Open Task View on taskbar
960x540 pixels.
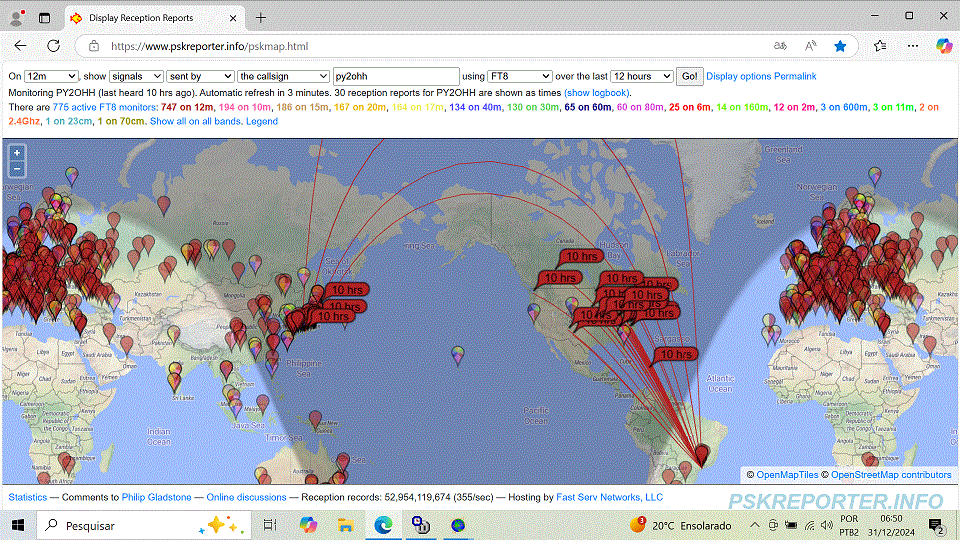tap(270, 525)
